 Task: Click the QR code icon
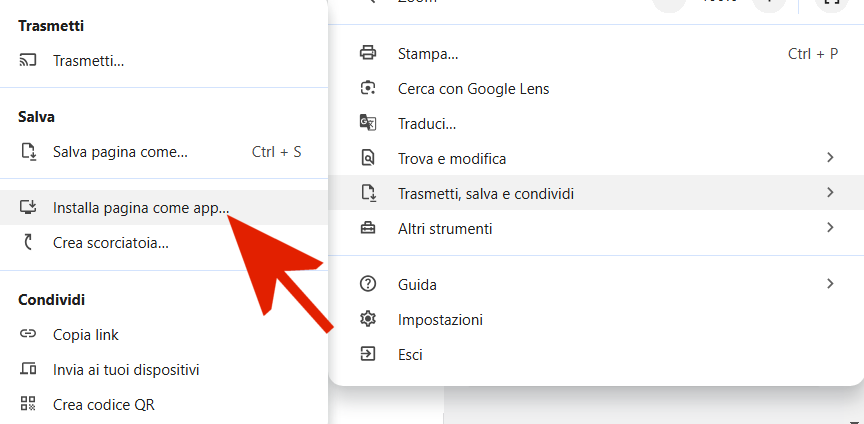(28, 405)
